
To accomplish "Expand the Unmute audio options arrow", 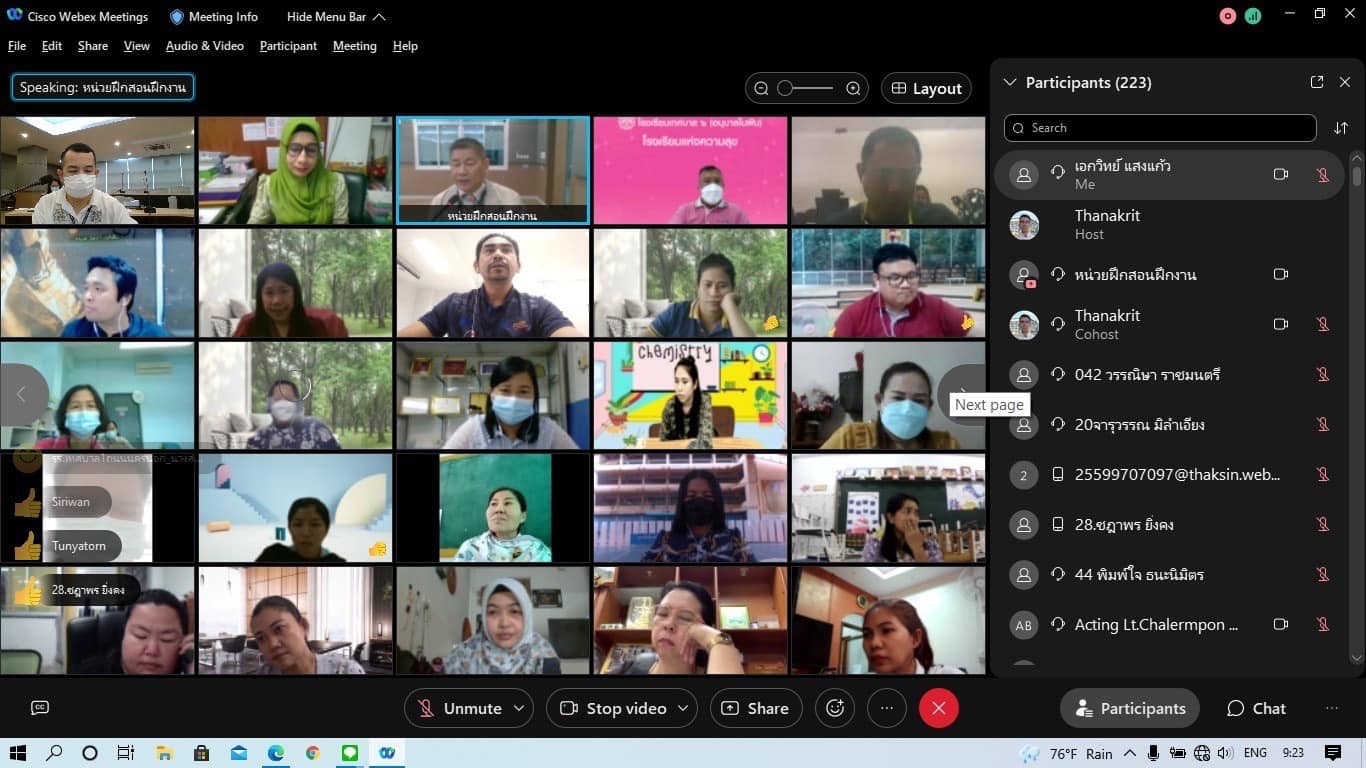I will coord(519,708).
